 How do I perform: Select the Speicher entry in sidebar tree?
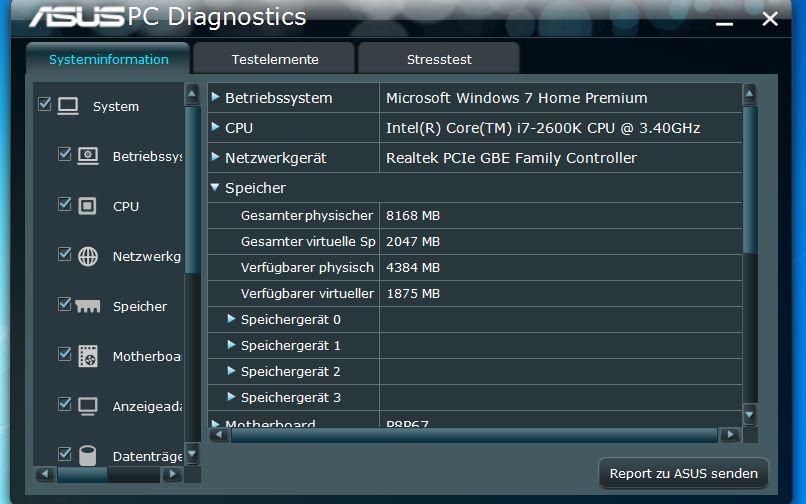[140, 307]
